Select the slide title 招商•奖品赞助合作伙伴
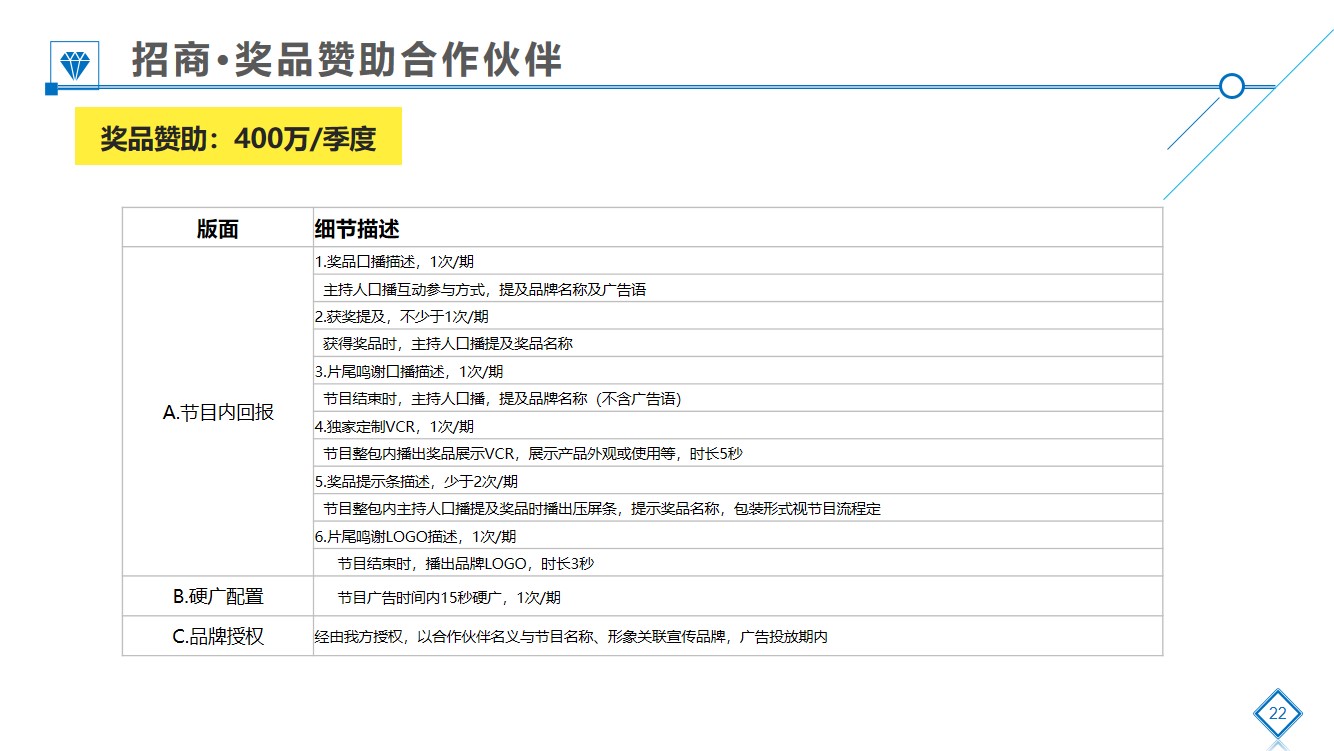 point(346,60)
